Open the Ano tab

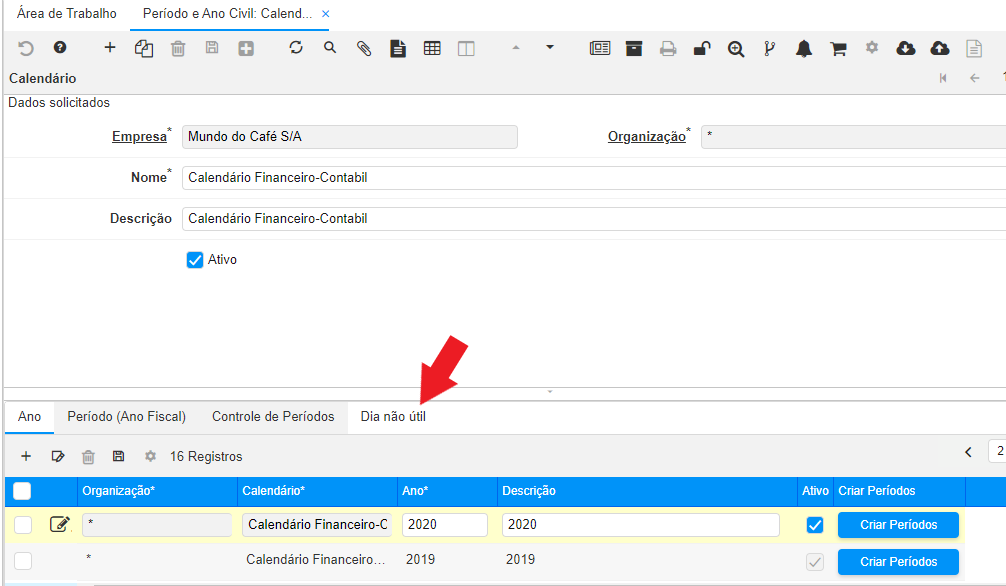tap(30, 417)
